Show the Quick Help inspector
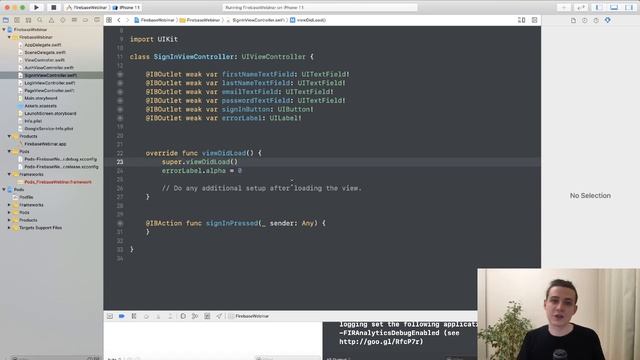The image size is (640, 360). [596, 20]
